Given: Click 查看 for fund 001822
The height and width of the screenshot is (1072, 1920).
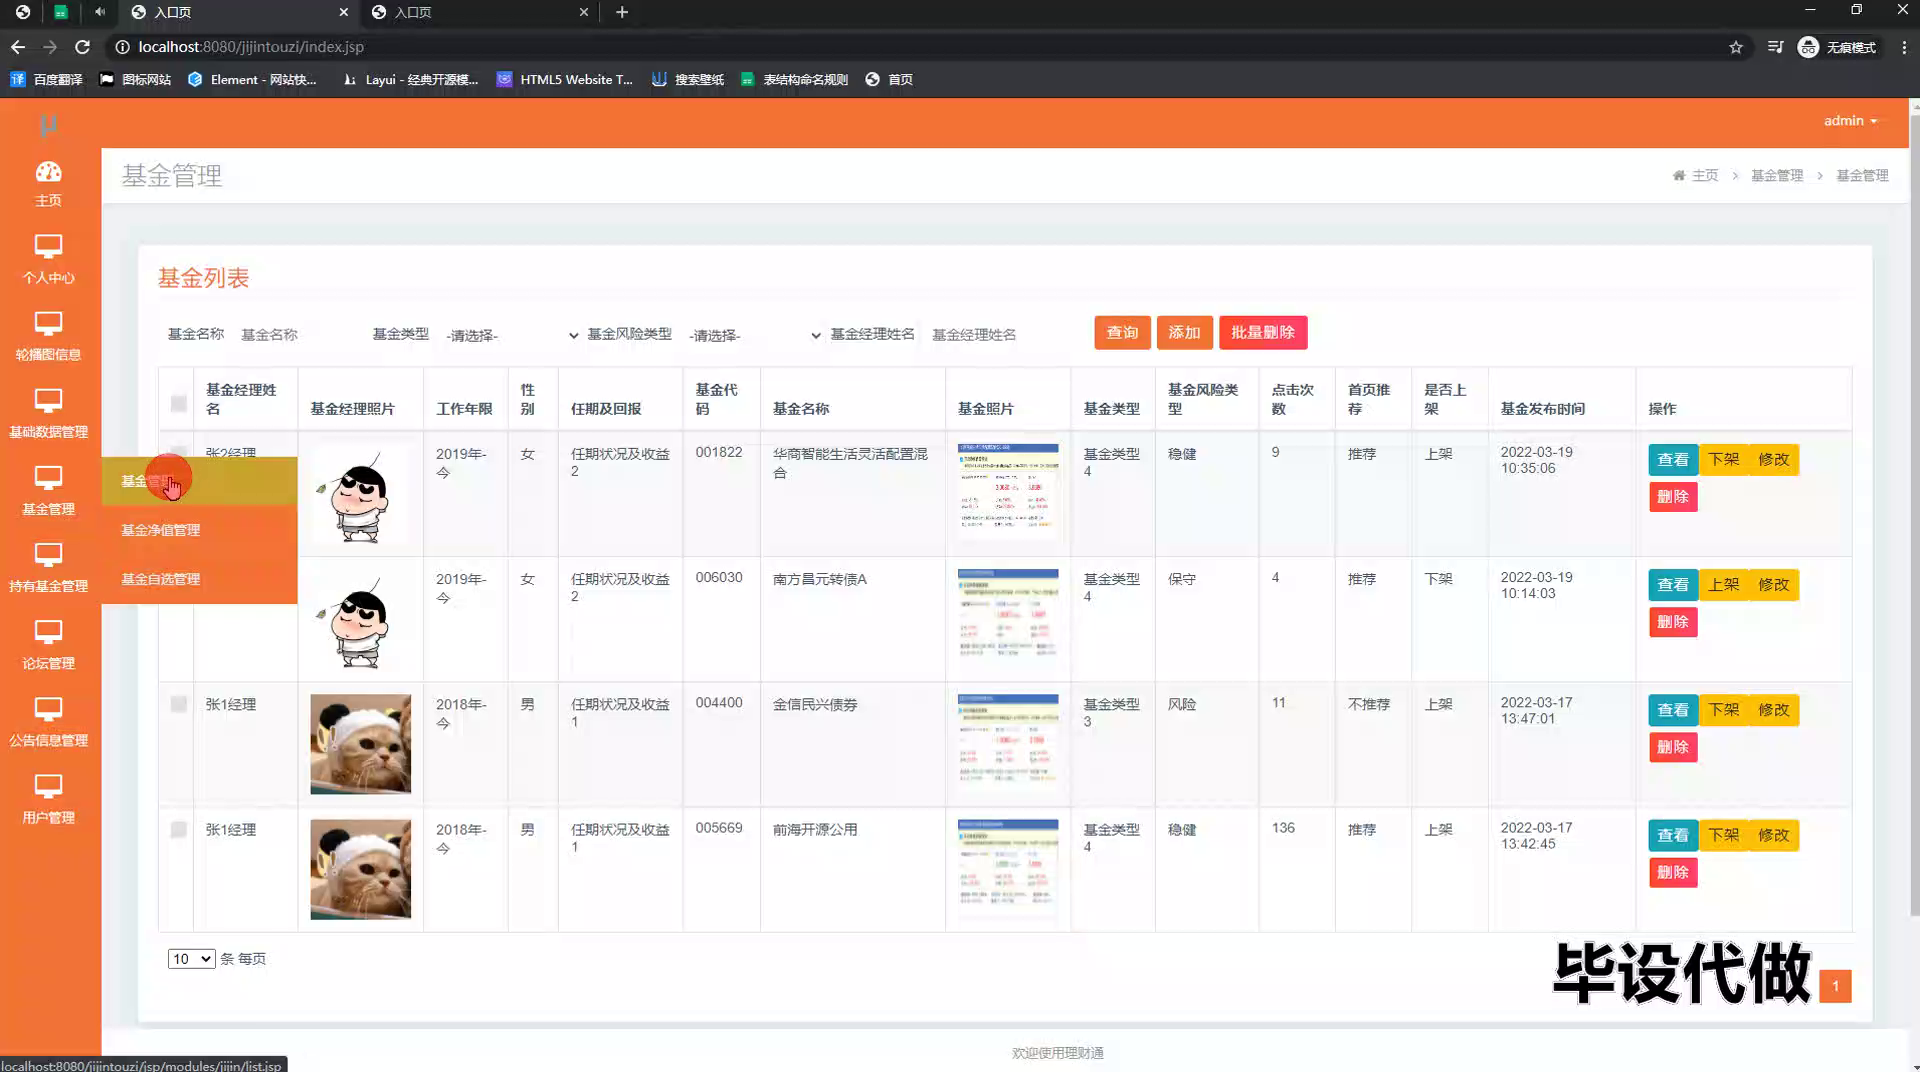Looking at the screenshot, I should pos(1673,460).
